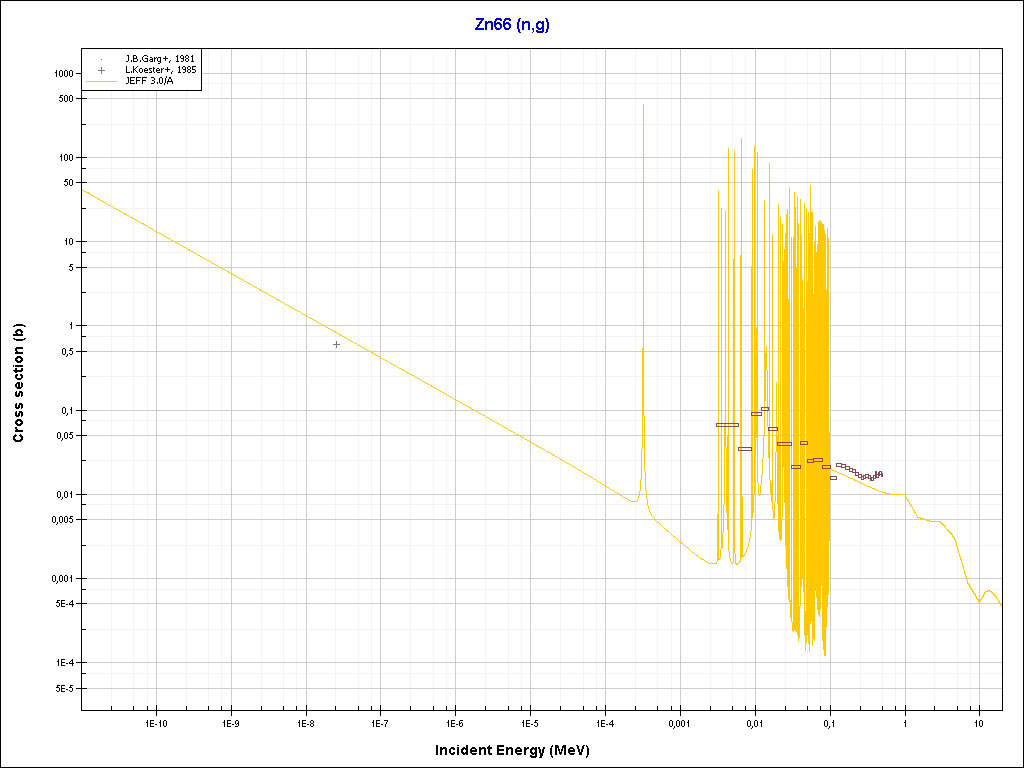
Task: Click the Zn66 (n,g) chart title
Action: tap(511, 24)
